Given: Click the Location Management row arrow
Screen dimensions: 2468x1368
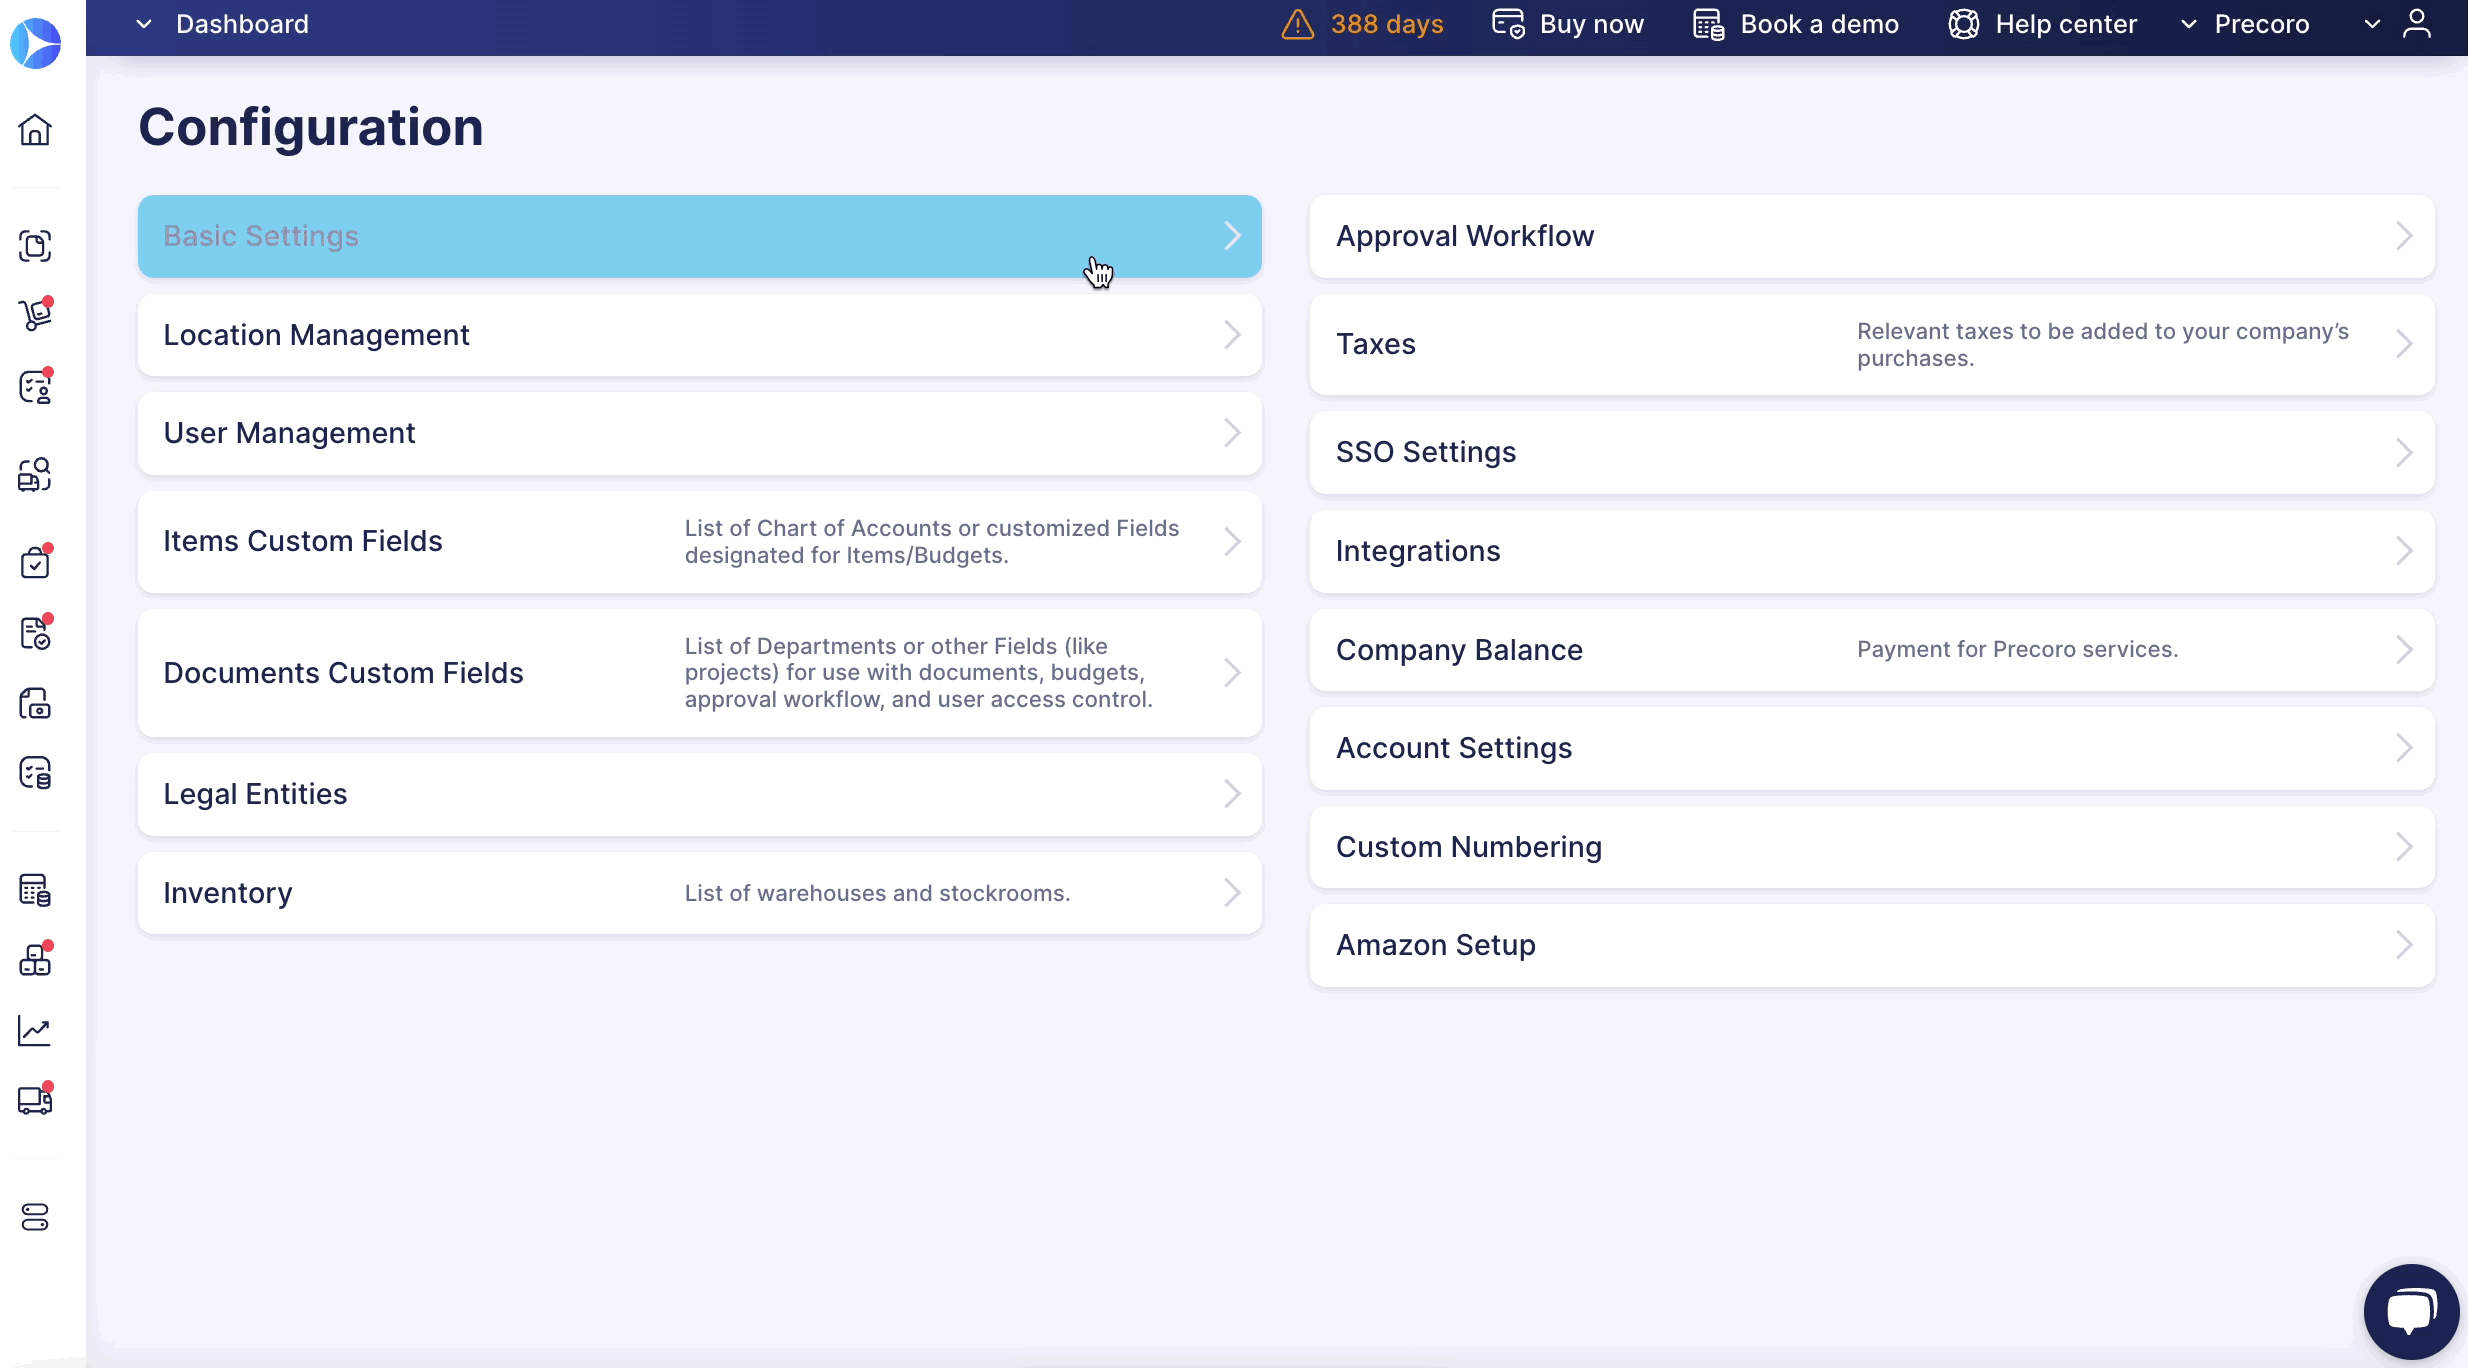Looking at the screenshot, I should coord(1232,335).
